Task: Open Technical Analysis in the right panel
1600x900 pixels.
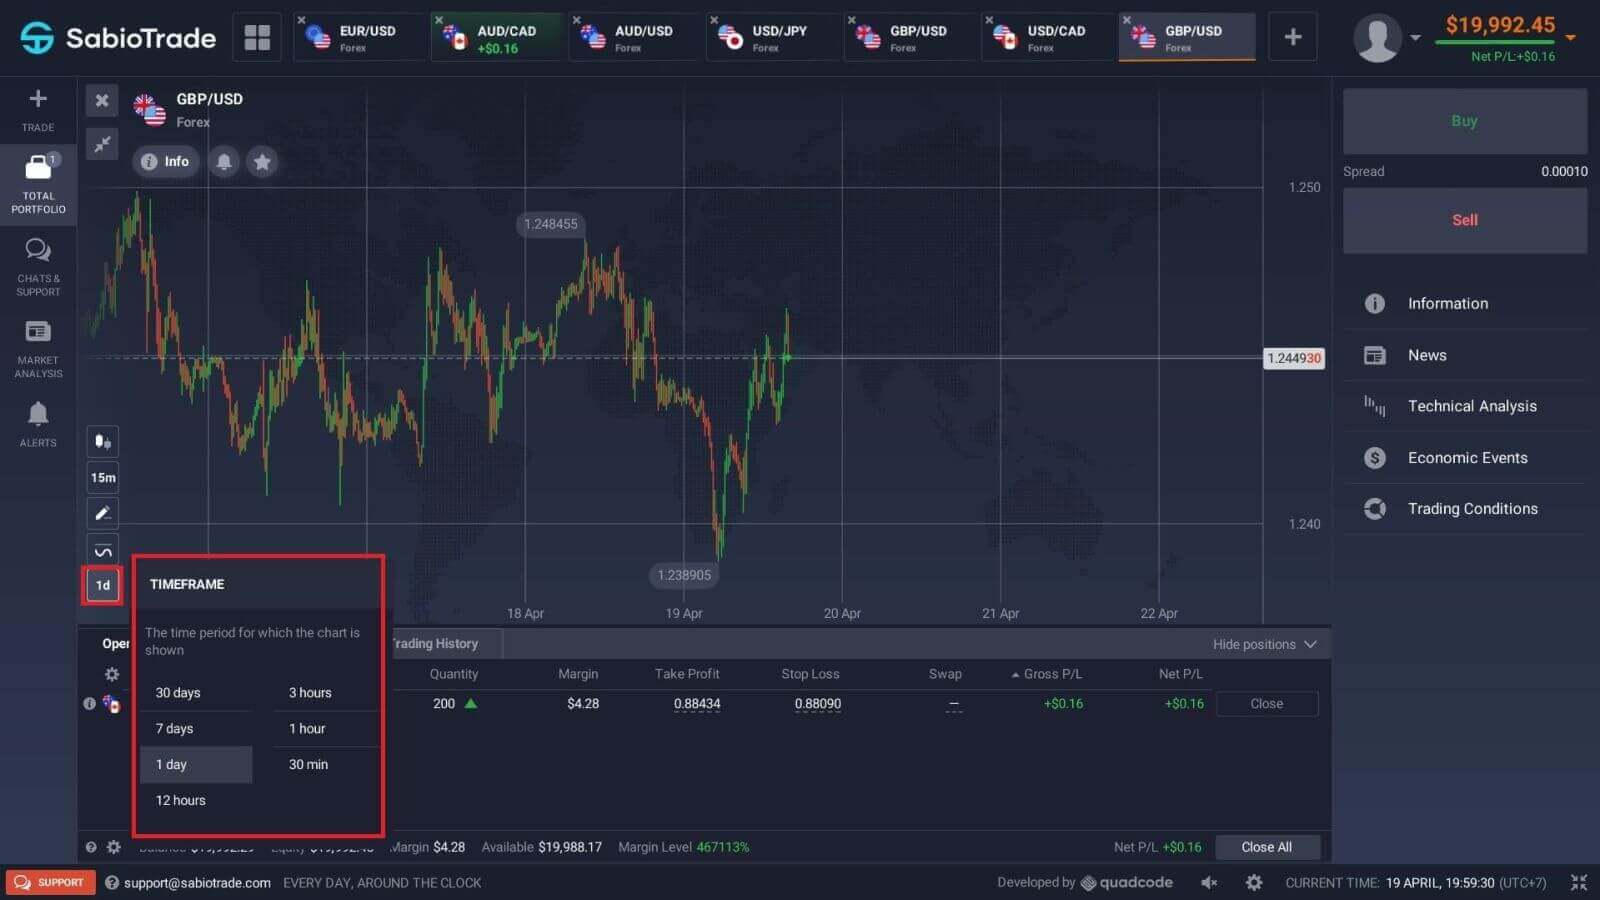Action: [x=1472, y=406]
